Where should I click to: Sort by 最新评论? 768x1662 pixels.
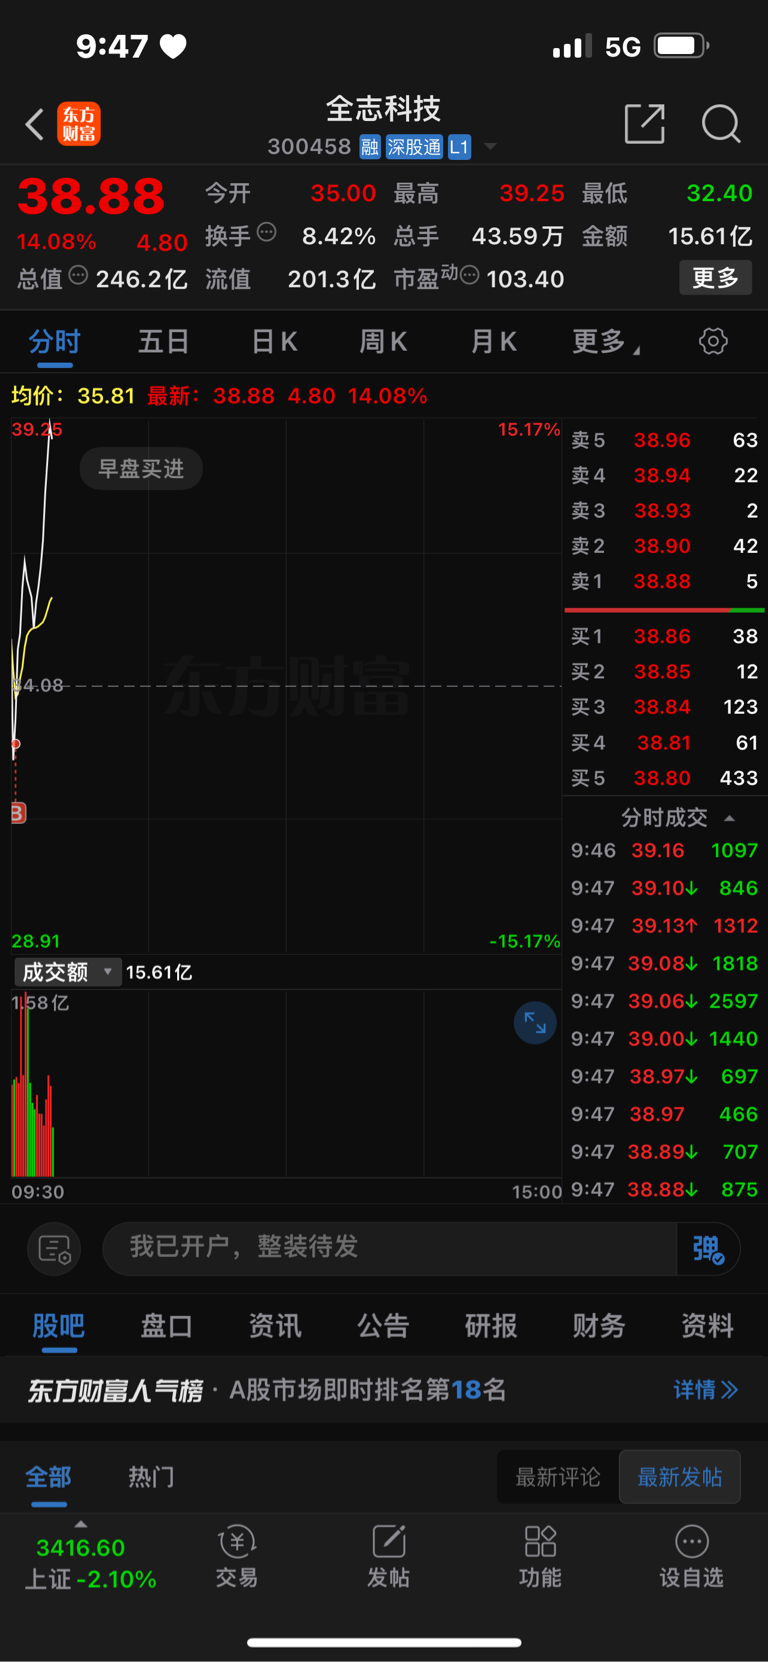(x=558, y=1477)
